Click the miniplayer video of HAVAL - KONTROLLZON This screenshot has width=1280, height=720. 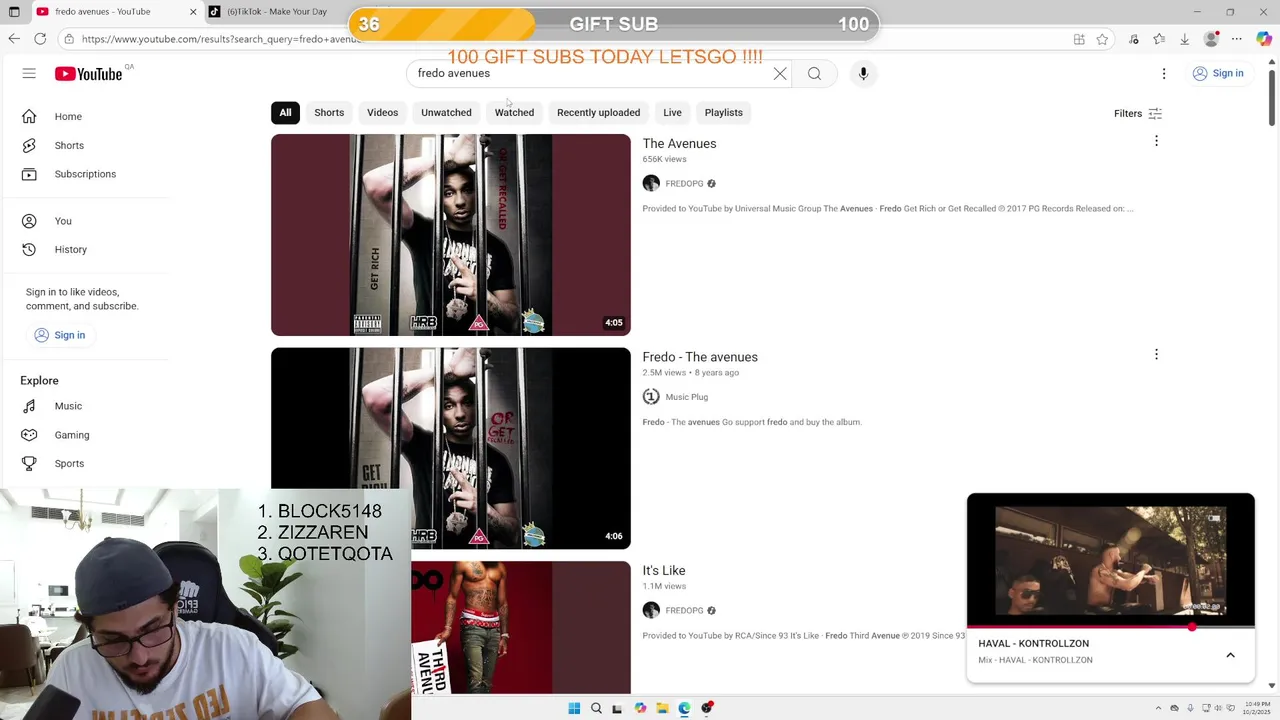coord(1110,560)
